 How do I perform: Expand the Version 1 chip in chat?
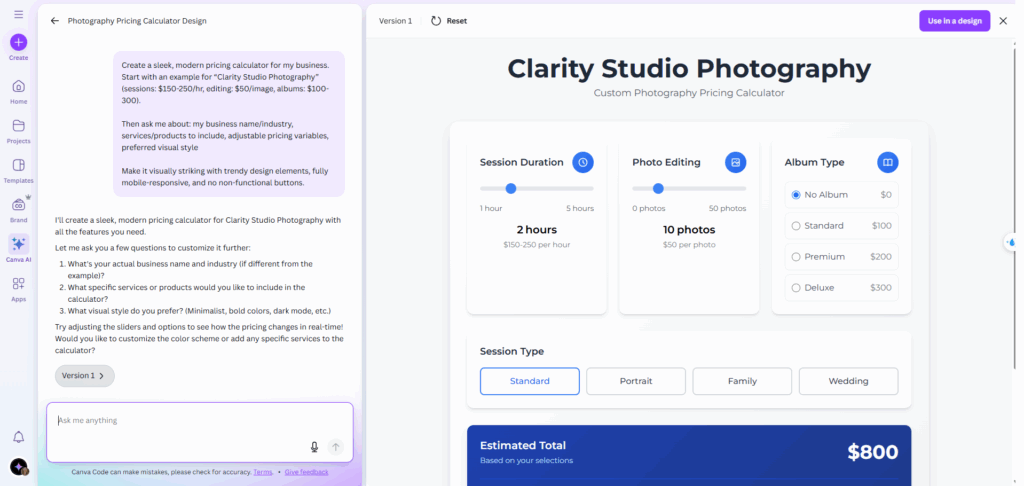tap(85, 376)
